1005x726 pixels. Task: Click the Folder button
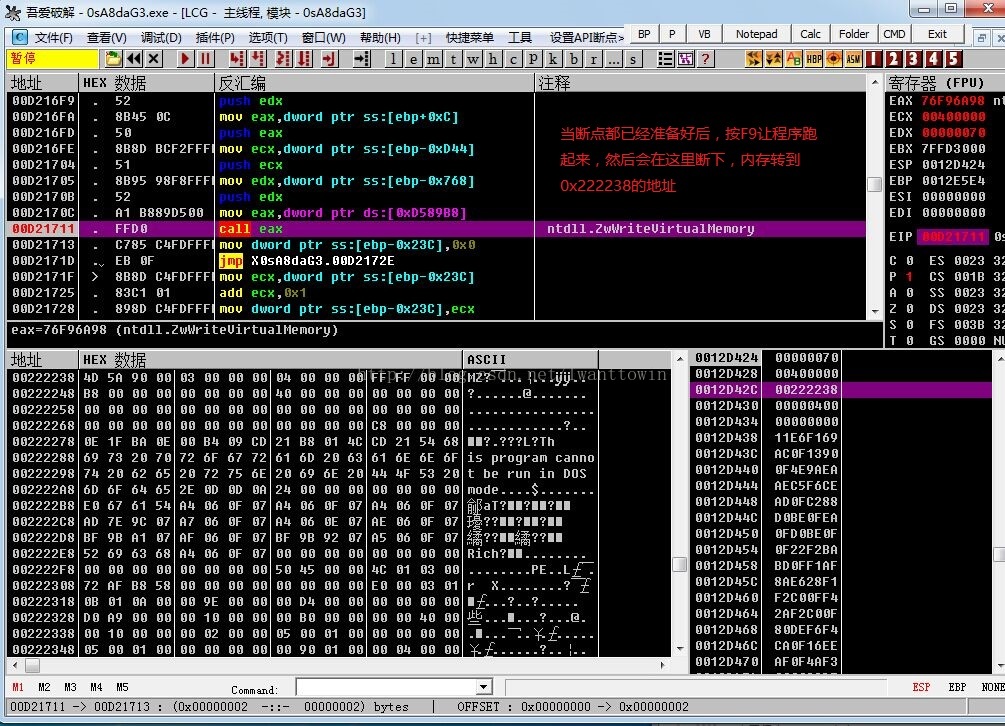click(854, 35)
